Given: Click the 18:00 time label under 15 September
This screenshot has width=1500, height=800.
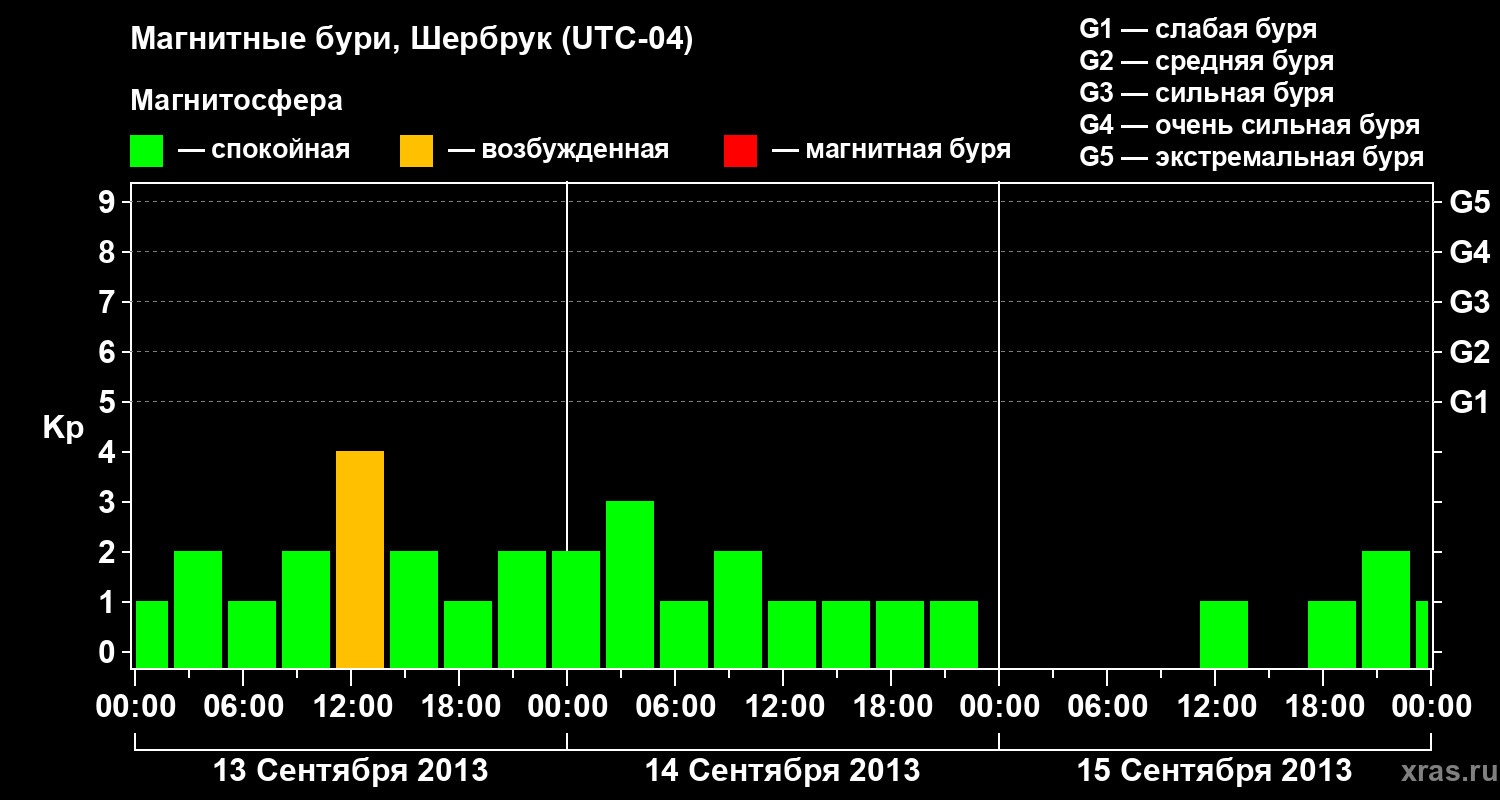Looking at the screenshot, I should (x=1323, y=707).
